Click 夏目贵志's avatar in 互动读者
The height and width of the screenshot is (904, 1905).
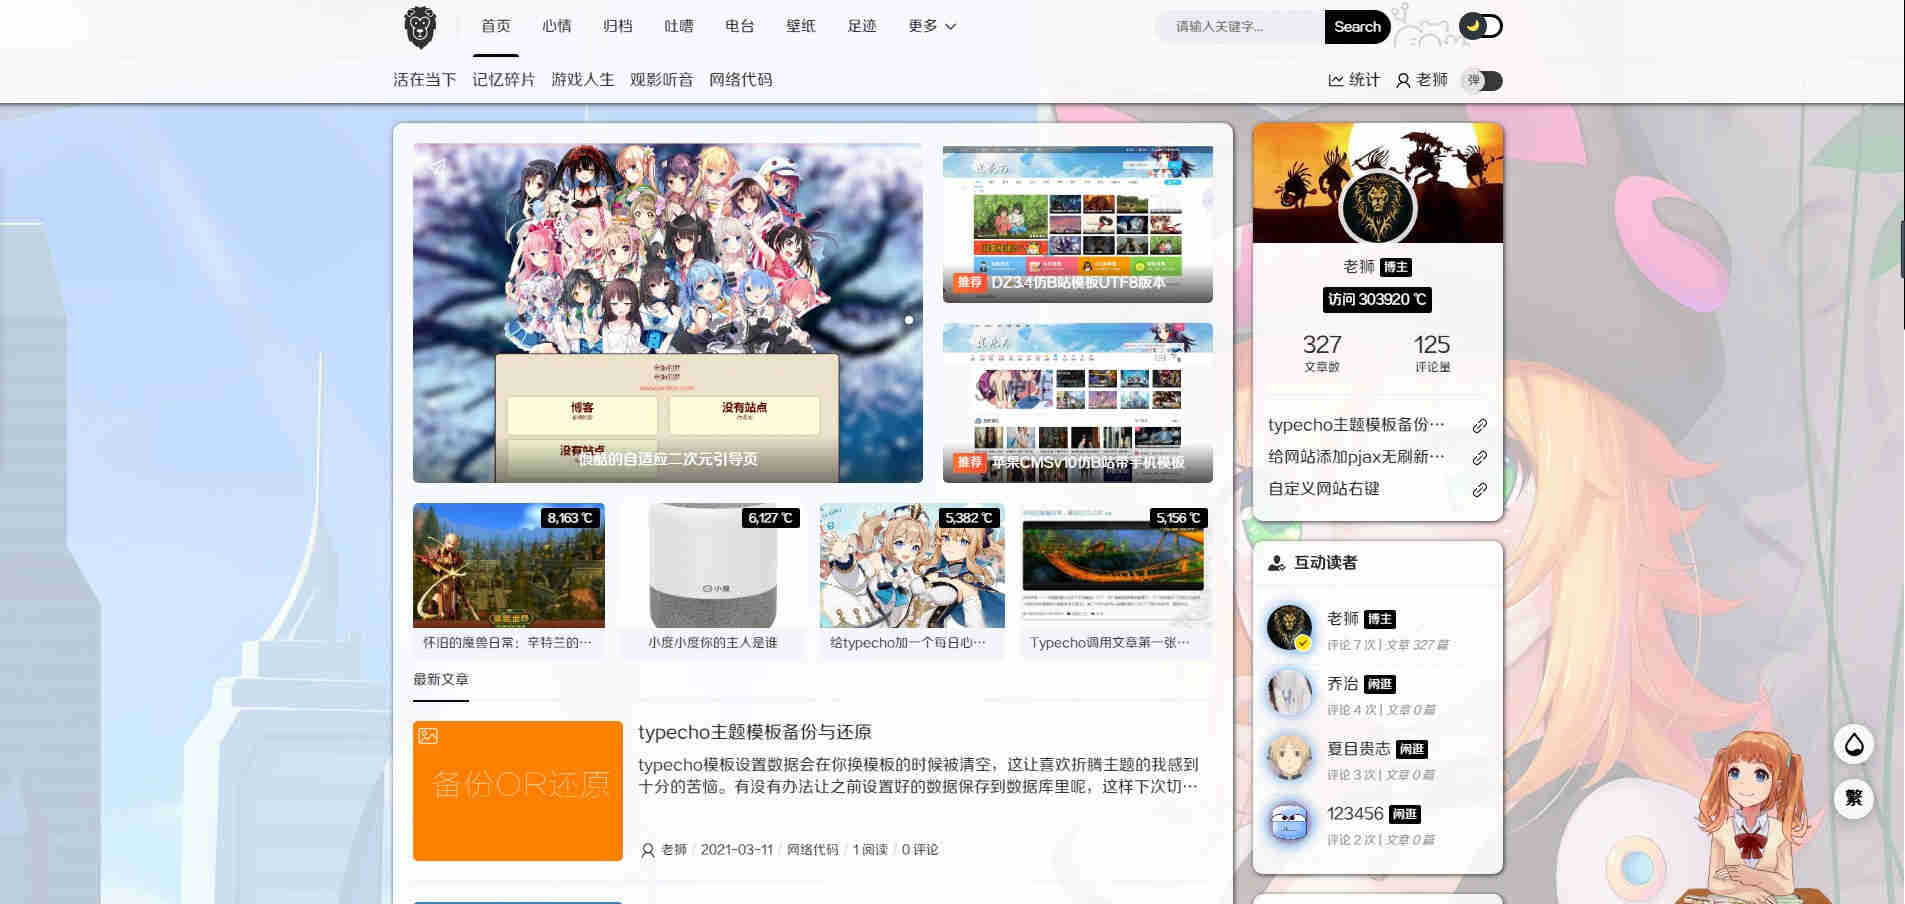tap(1290, 757)
